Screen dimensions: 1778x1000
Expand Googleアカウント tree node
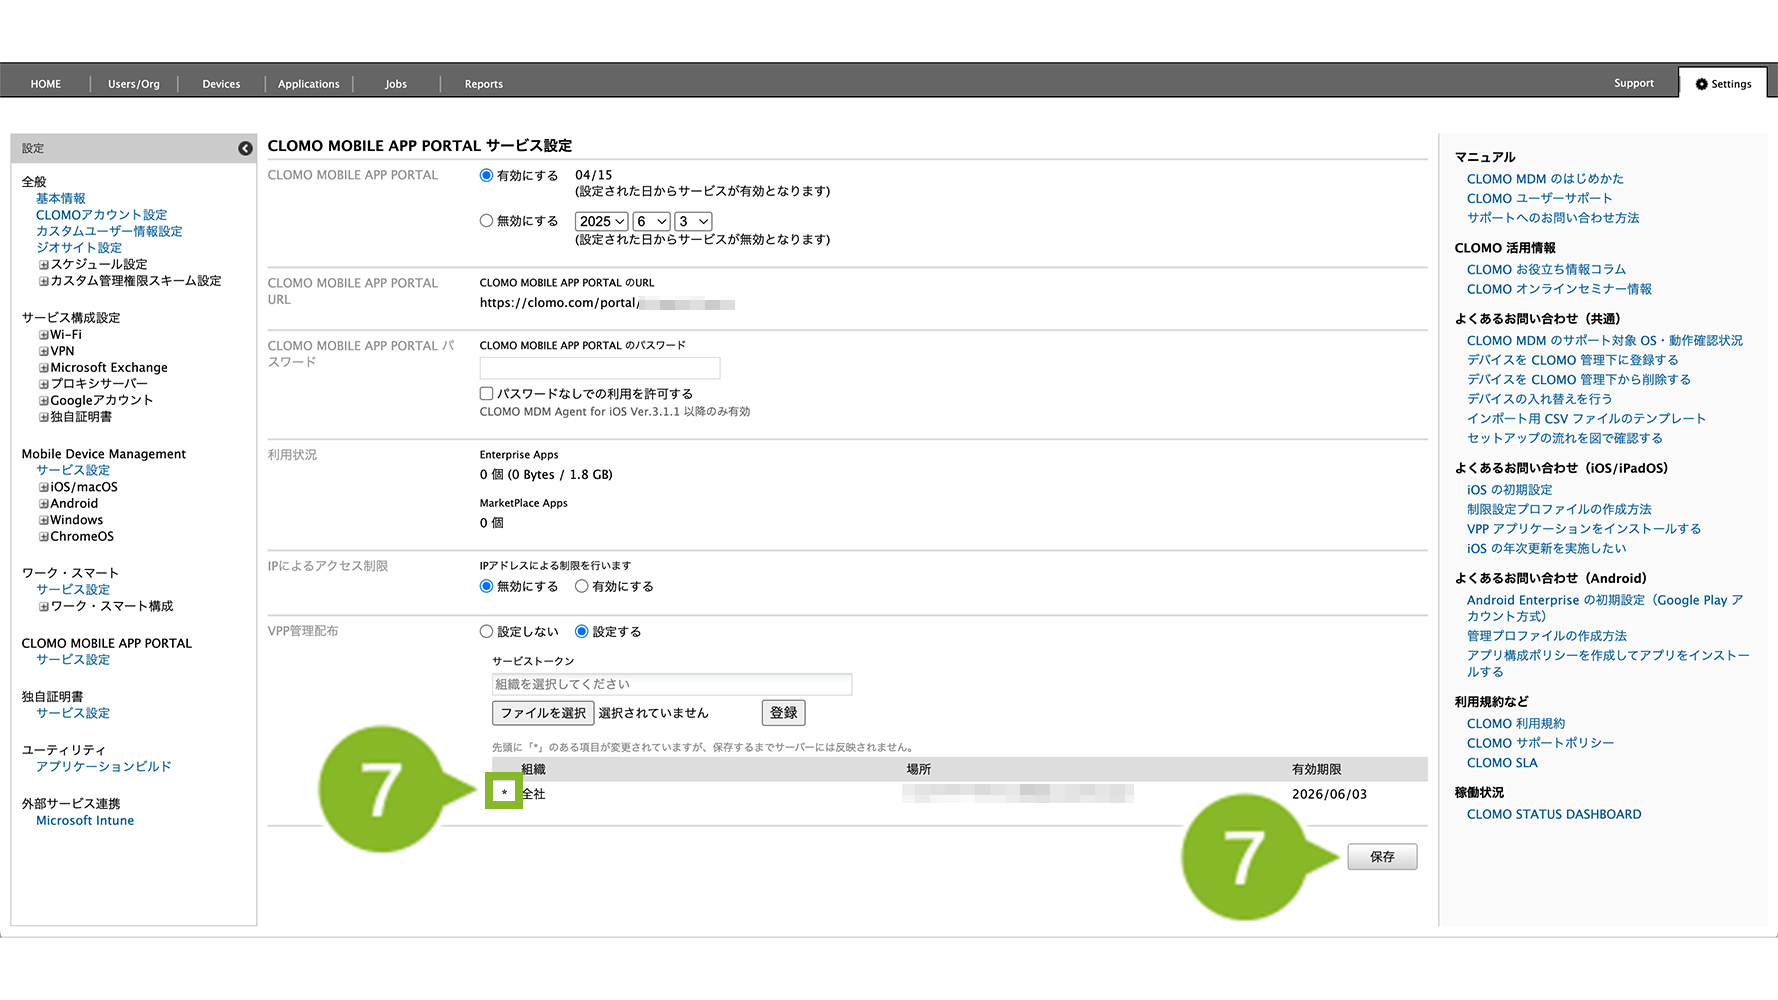[x=44, y=401]
